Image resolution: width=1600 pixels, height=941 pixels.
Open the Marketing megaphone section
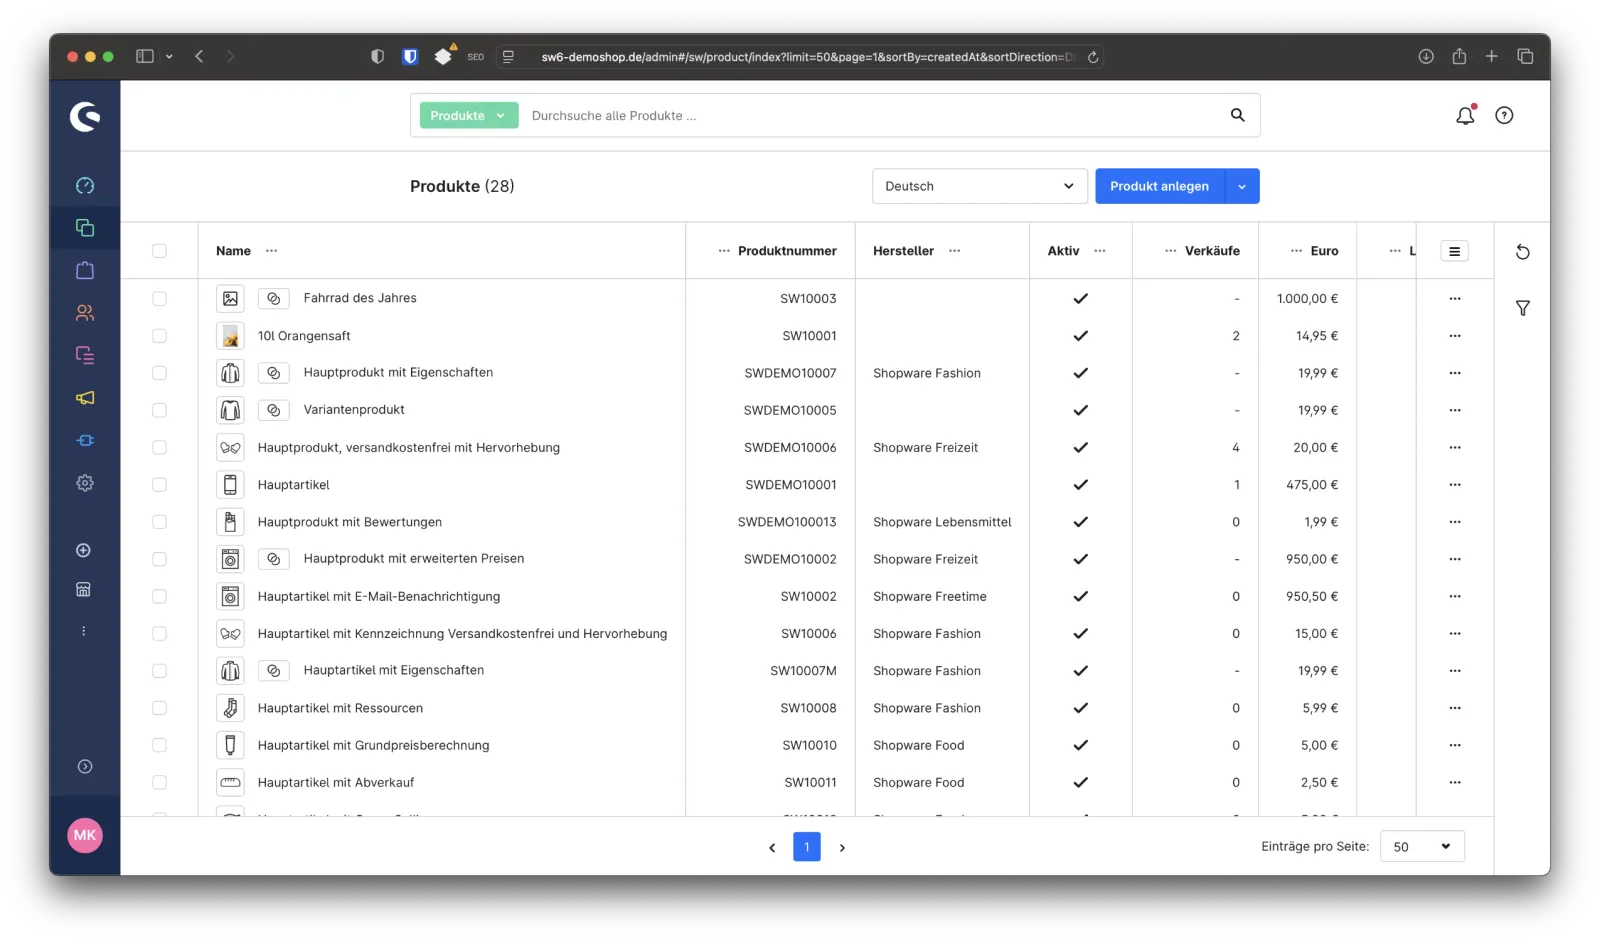click(x=85, y=398)
